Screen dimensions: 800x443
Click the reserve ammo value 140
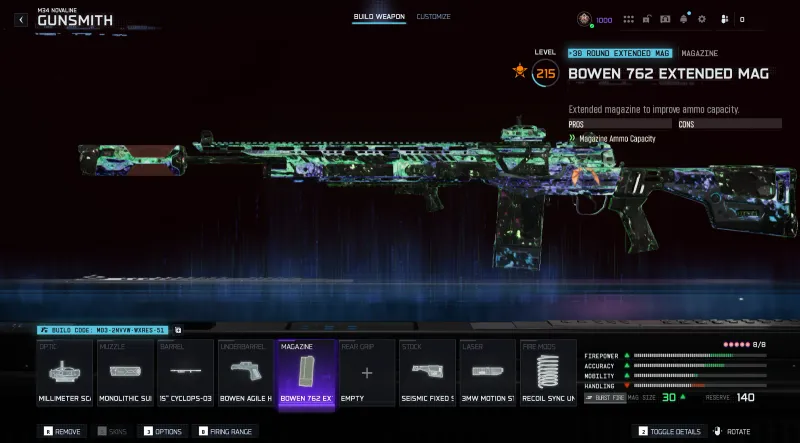coord(745,397)
